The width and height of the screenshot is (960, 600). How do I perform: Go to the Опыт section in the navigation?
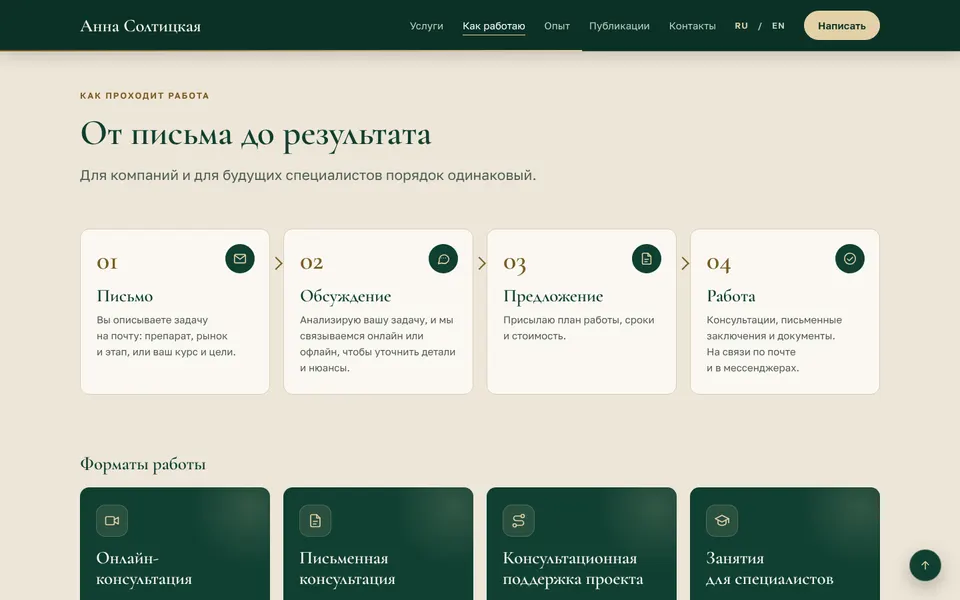(557, 26)
